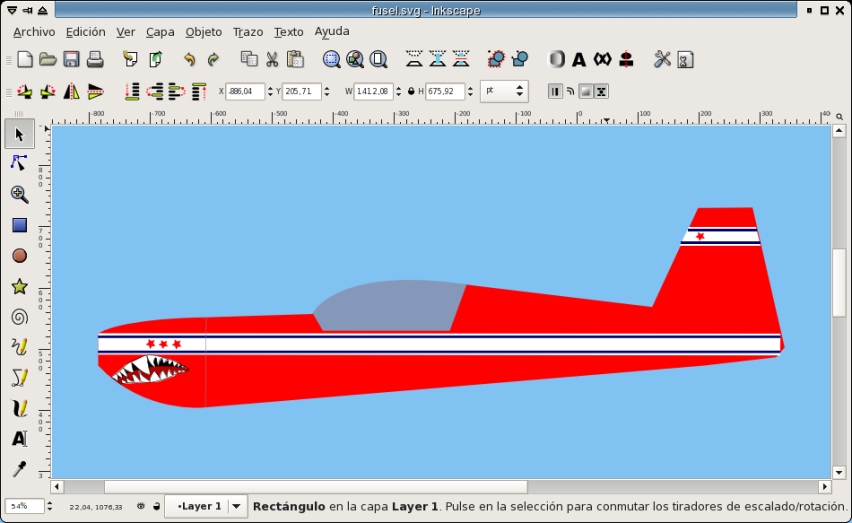Click the W width input field
The image size is (852, 523).
[x=375, y=92]
